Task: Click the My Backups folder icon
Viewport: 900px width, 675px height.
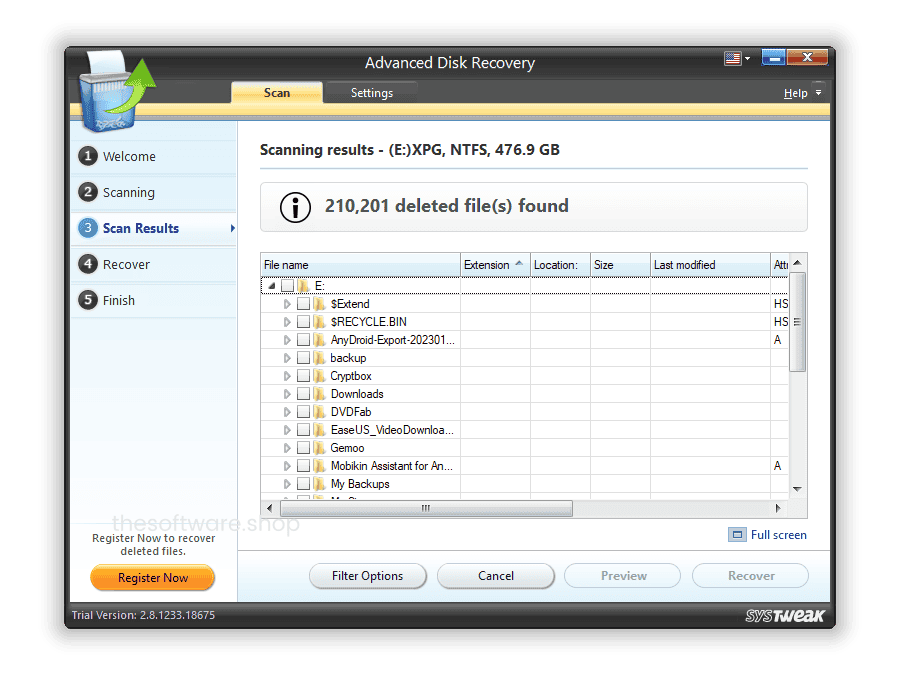Action: tap(319, 484)
